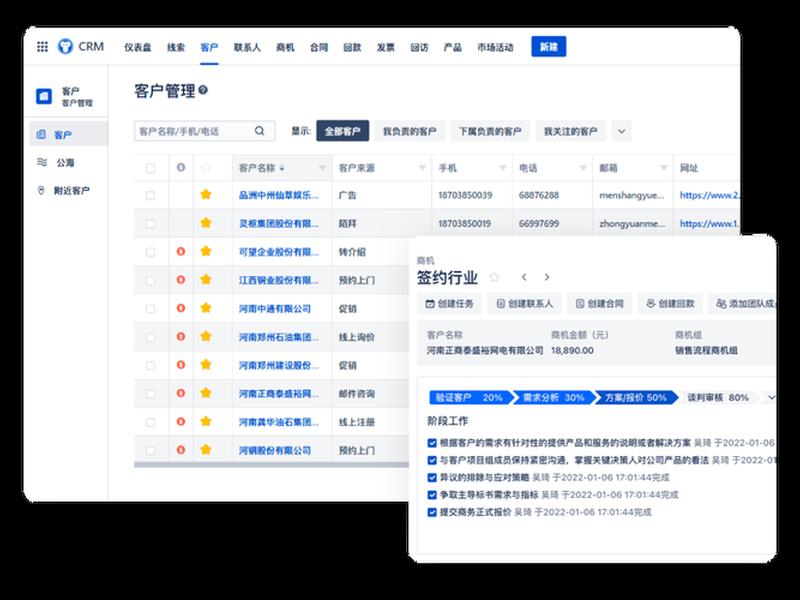This screenshot has height=600, width=800.
Task: Toggle star for 河南中通有限公司 row
Action: pos(206,308)
